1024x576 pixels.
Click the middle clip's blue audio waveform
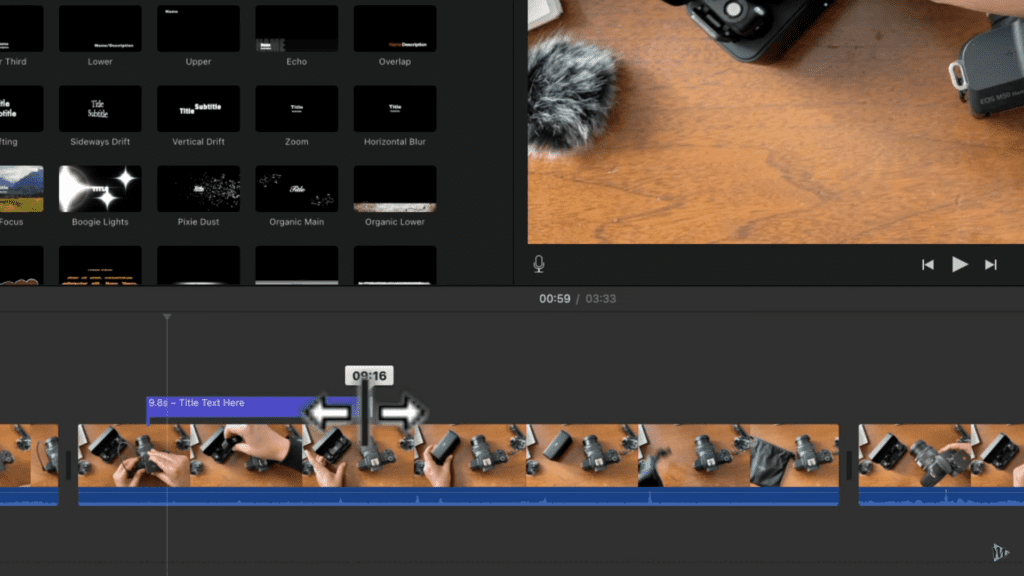pos(458,496)
